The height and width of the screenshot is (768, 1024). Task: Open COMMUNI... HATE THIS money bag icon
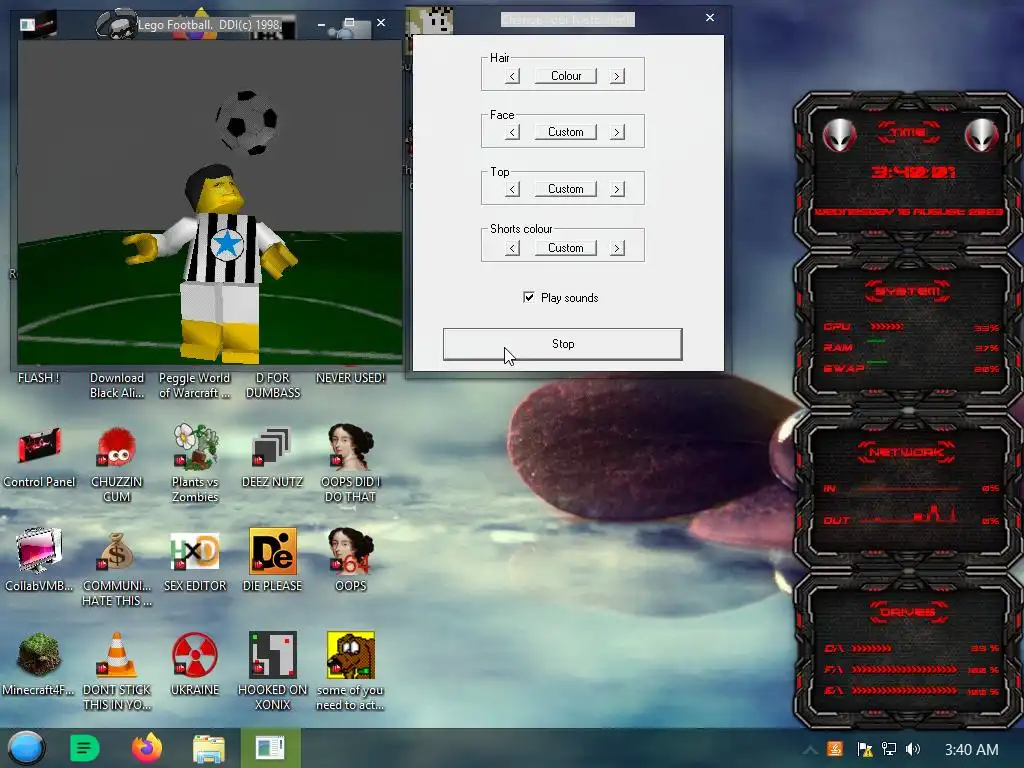(x=117, y=567)
